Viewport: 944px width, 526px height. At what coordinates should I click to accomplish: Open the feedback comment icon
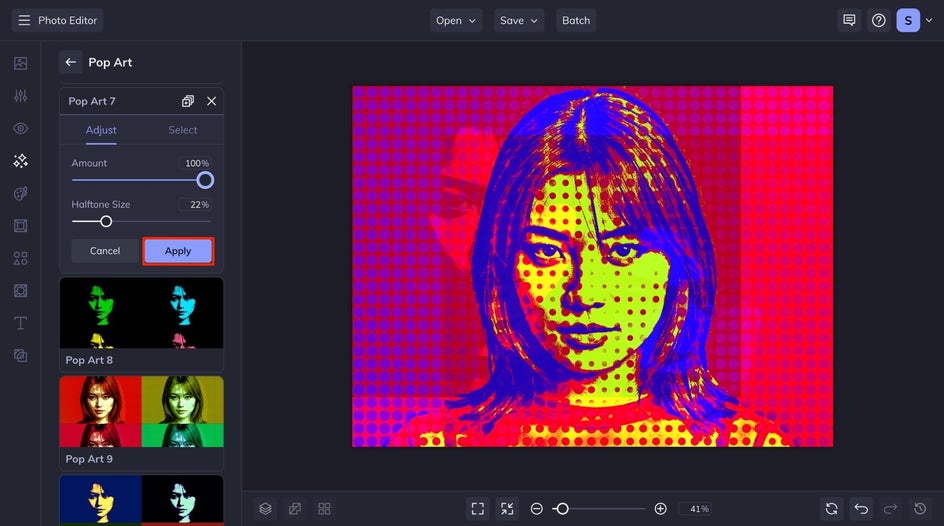click(x=849, y=20)
